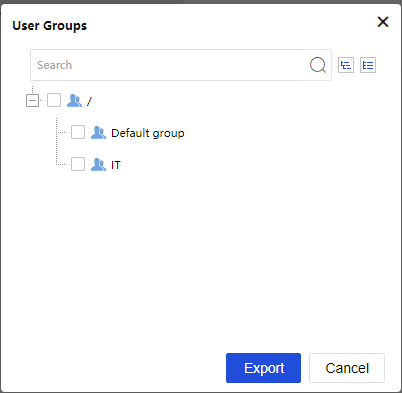Viewport: 402px width, 393px height.
Task: Click the Default group people icon
Action: (98, 133)
